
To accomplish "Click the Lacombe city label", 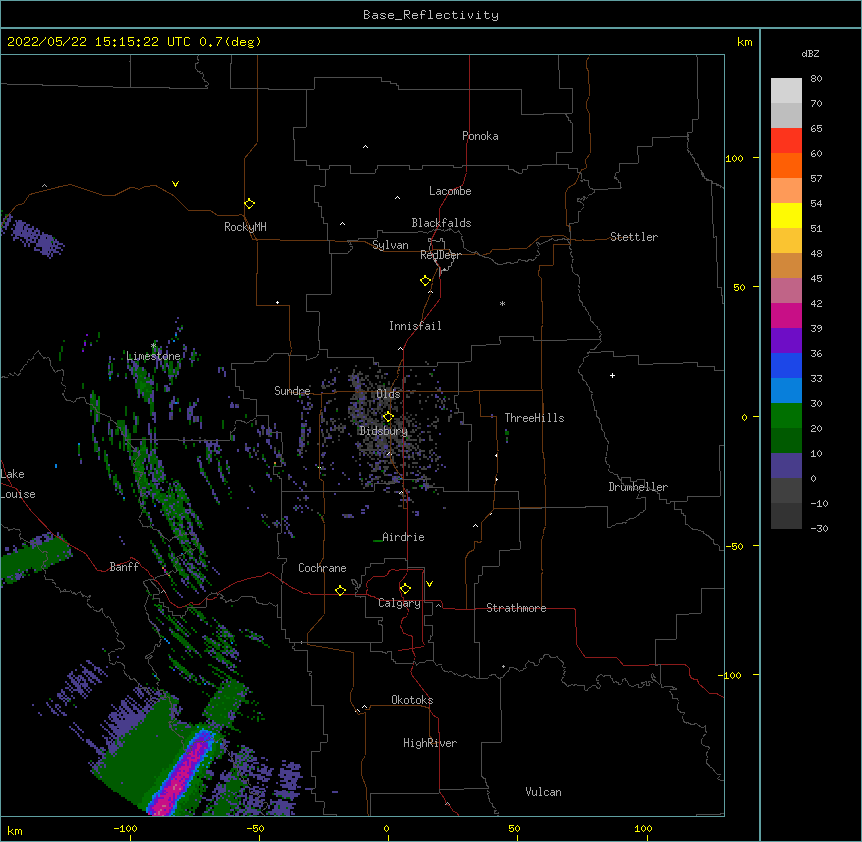I will [450, 191].
